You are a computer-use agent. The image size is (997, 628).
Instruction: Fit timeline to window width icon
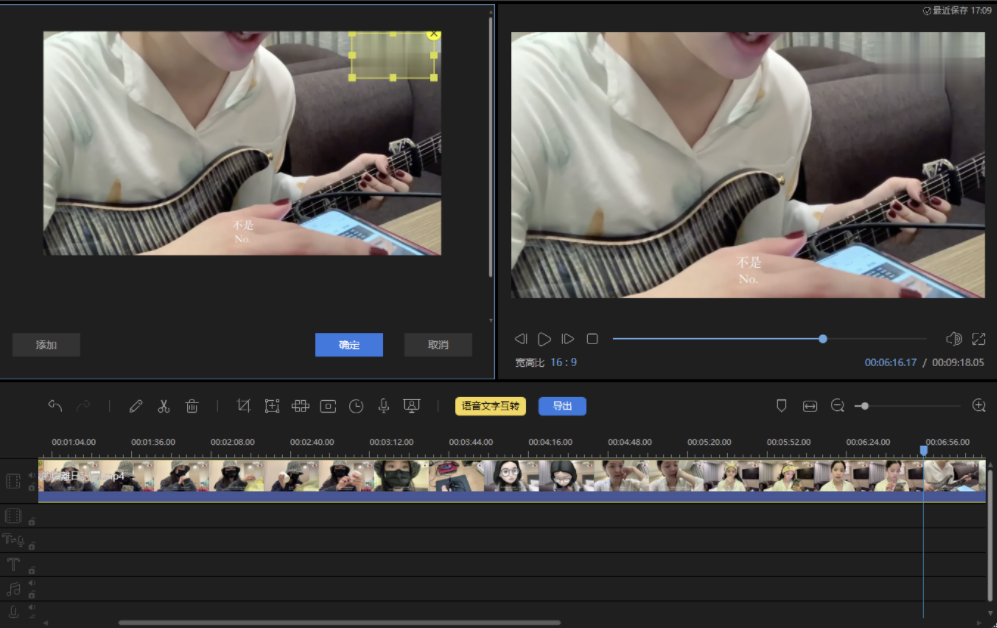point(809,406)
